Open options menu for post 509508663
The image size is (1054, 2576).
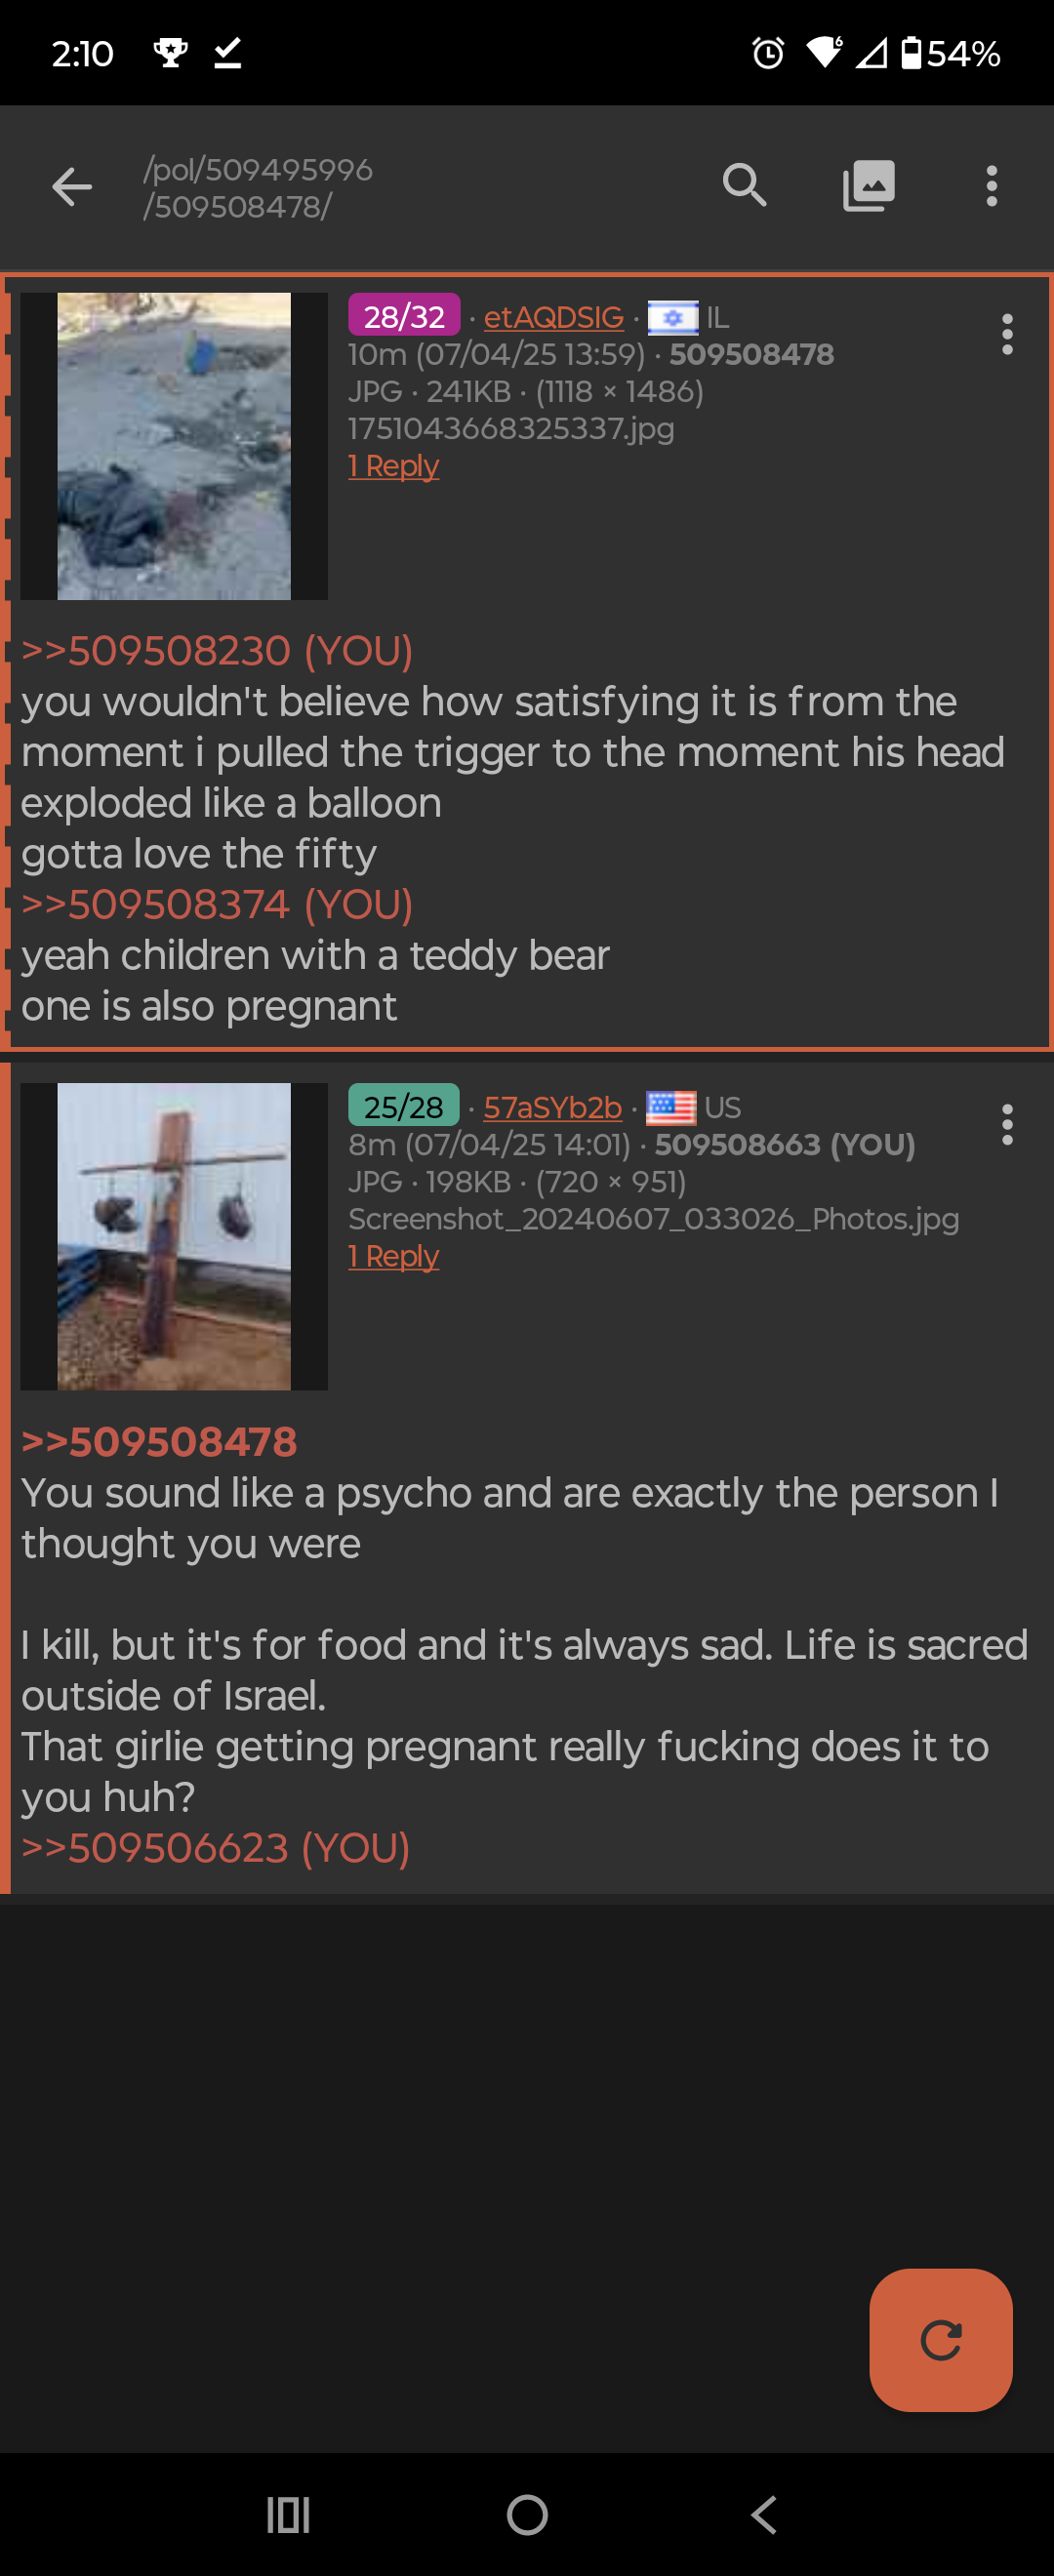point(1007,1125)
